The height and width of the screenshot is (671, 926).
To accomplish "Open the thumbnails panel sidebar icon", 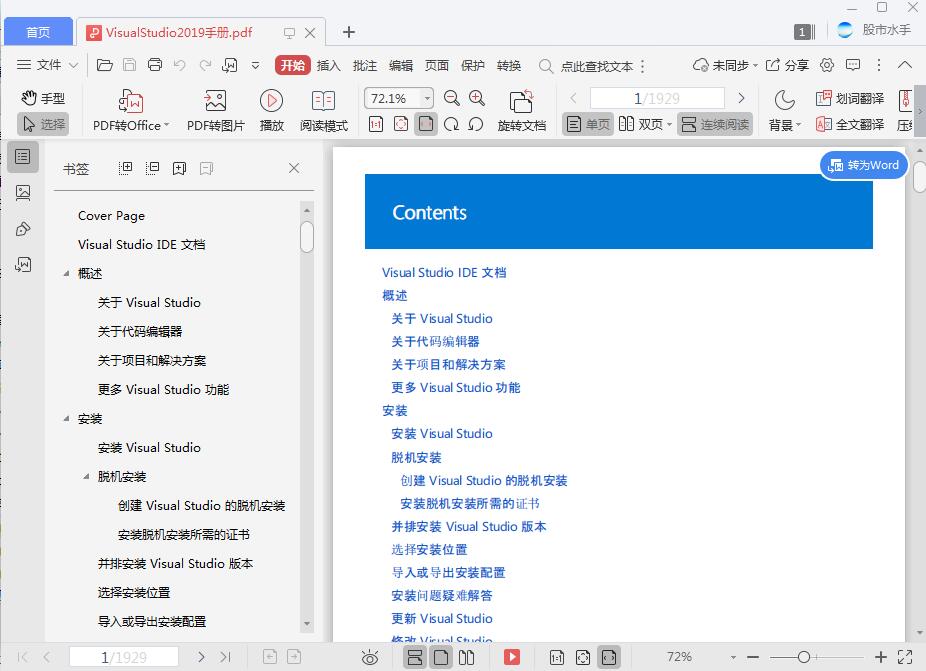I will click(x=23, y=193).
